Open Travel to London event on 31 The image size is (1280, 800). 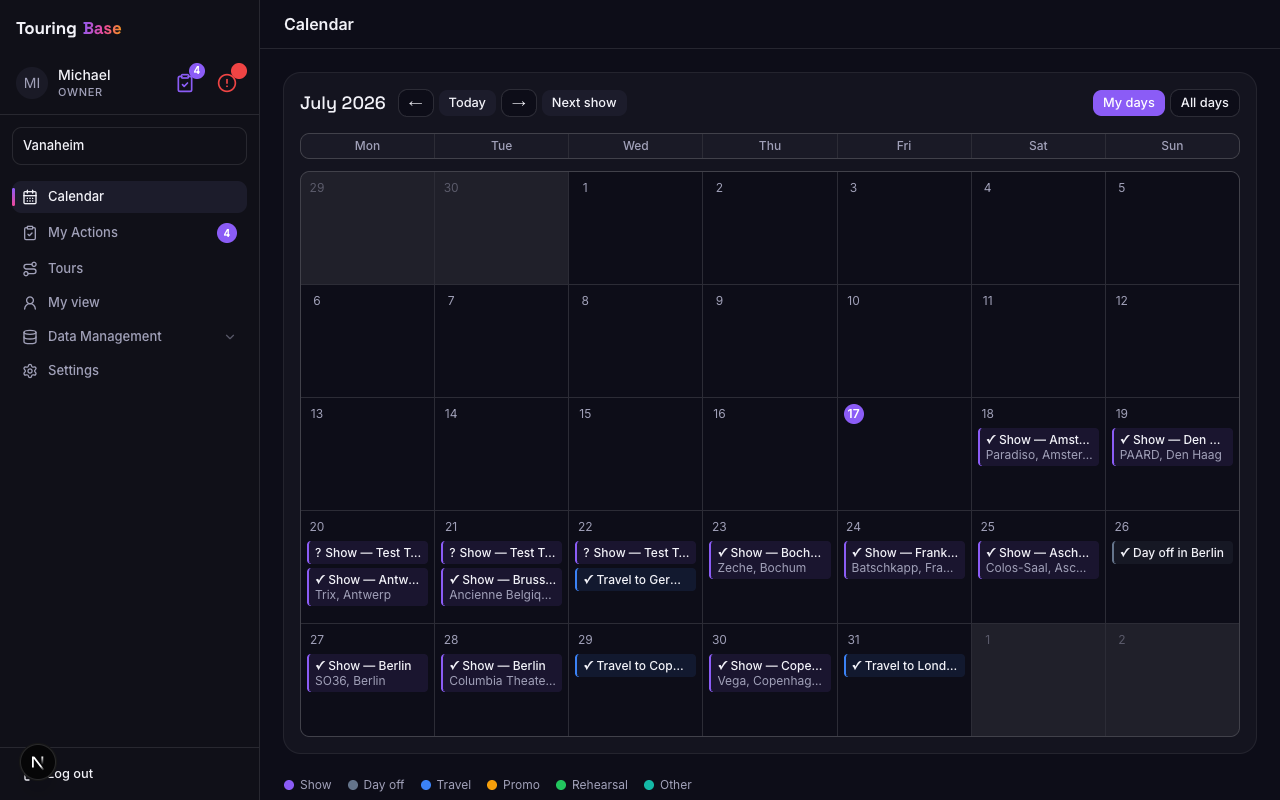point(904,666)
